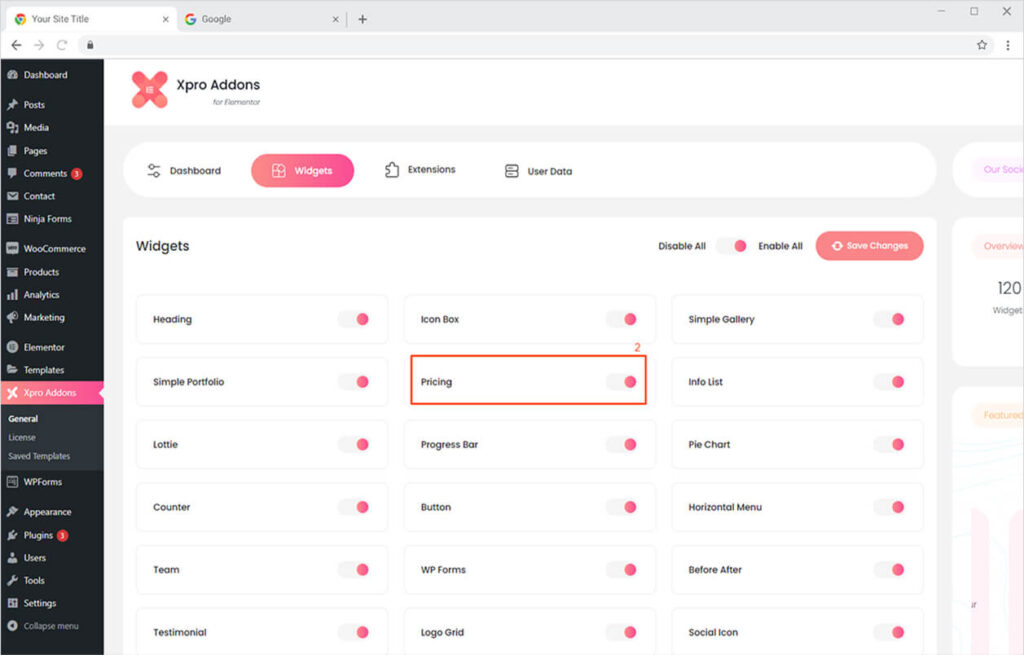Click the WooCommerce sidebar icon
The image size is (1024, 655).
pos(12,249)
